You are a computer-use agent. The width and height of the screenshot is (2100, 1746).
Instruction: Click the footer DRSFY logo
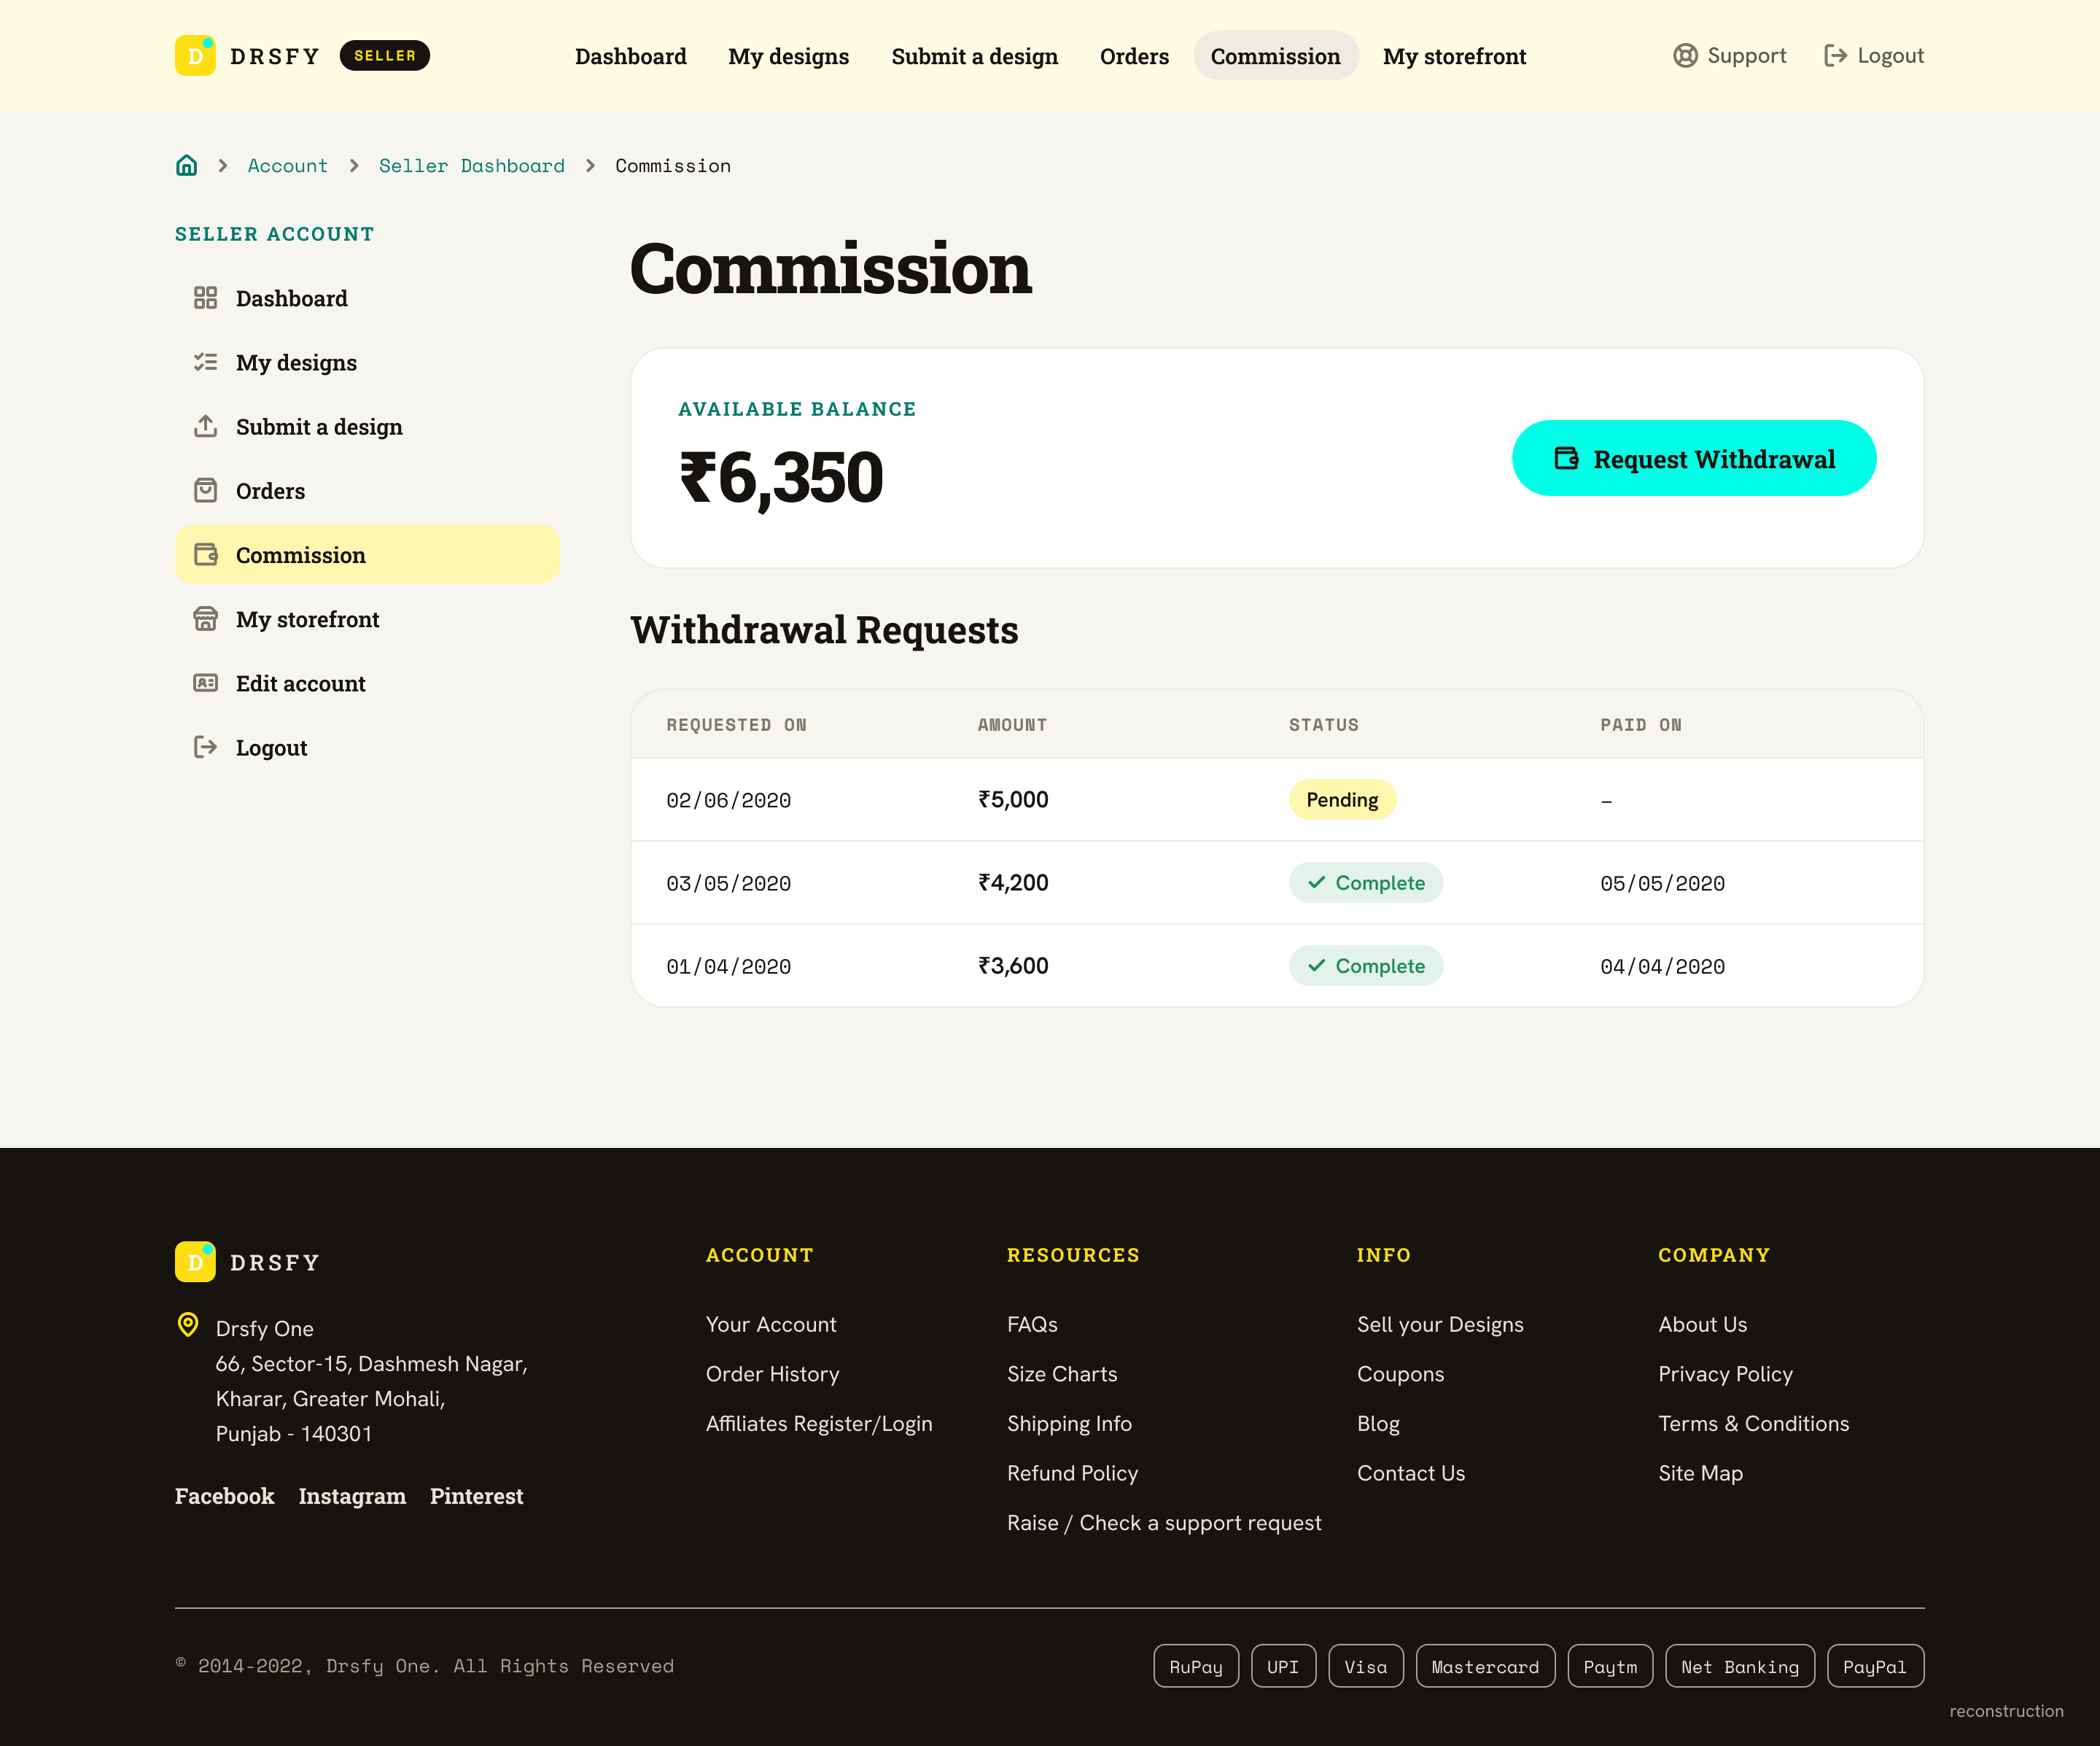point(248,1262)
